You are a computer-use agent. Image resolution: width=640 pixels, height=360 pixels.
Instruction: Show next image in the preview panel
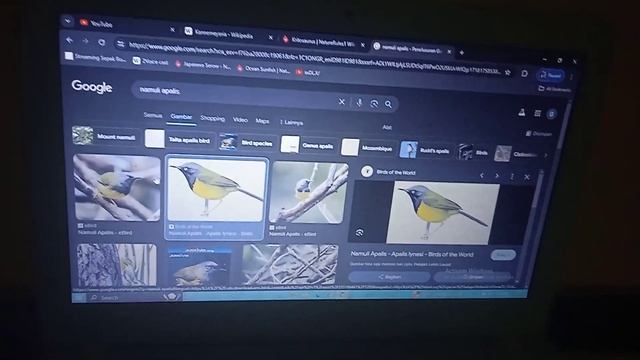(x=497, y=176)
